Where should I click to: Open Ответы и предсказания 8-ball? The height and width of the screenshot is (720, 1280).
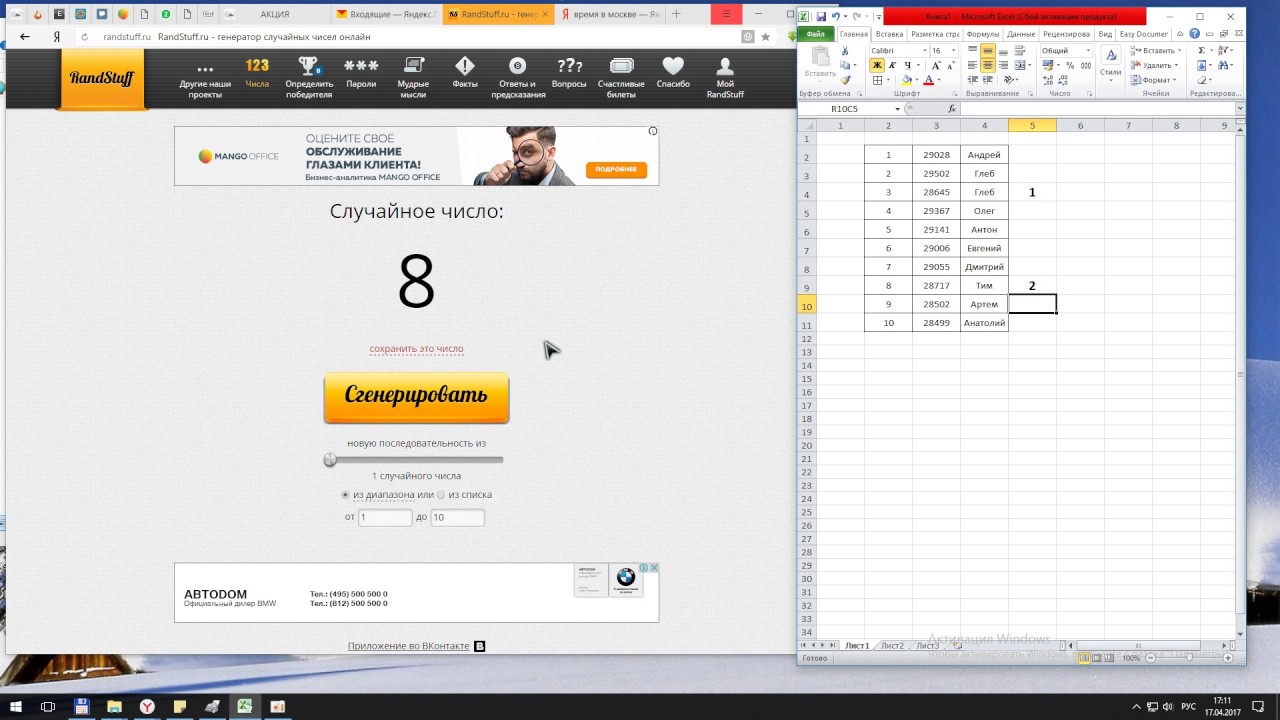(518, 76)
